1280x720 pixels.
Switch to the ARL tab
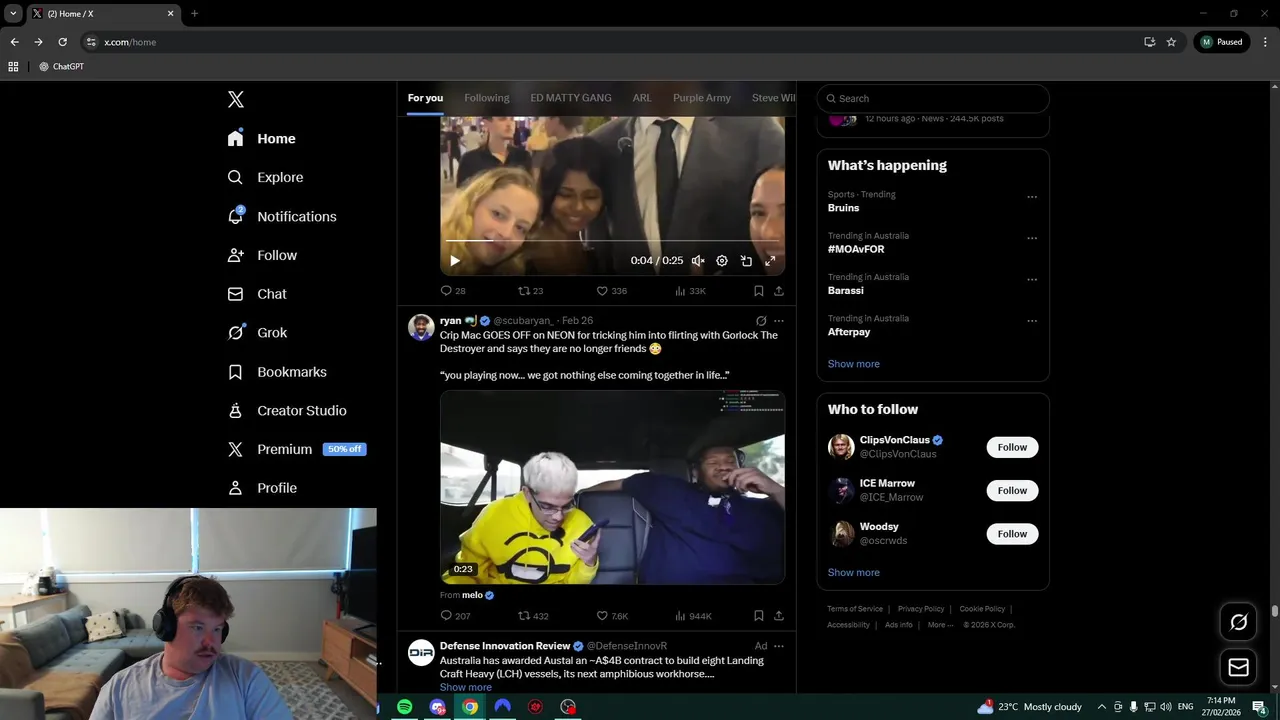click(x=642, y=98)
